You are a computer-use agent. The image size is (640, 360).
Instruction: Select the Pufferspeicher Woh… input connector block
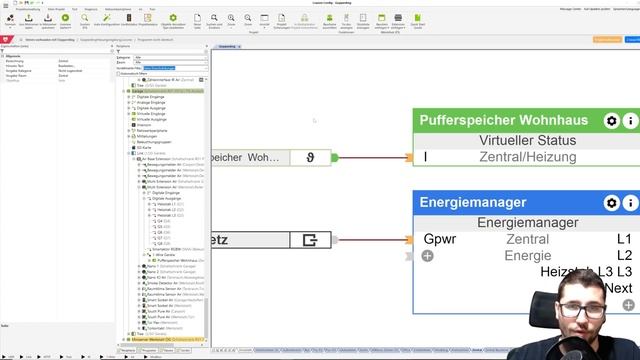(x=271, y=158)
